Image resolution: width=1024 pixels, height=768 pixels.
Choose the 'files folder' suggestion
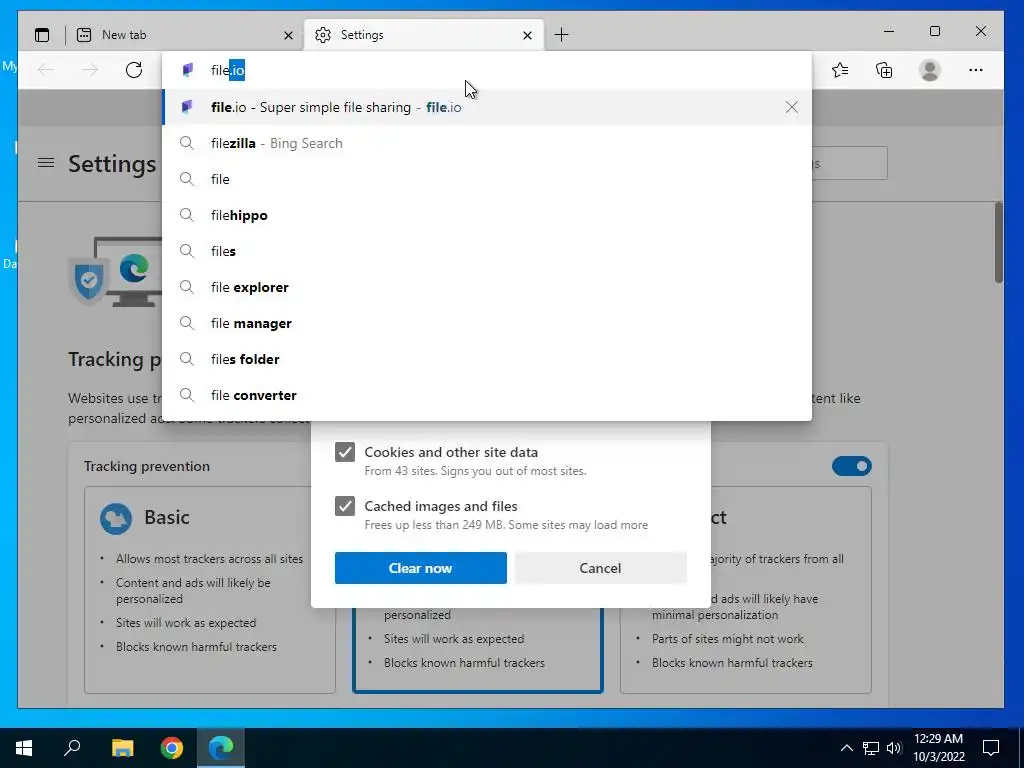pyautogui.click(x=487, y=359)
